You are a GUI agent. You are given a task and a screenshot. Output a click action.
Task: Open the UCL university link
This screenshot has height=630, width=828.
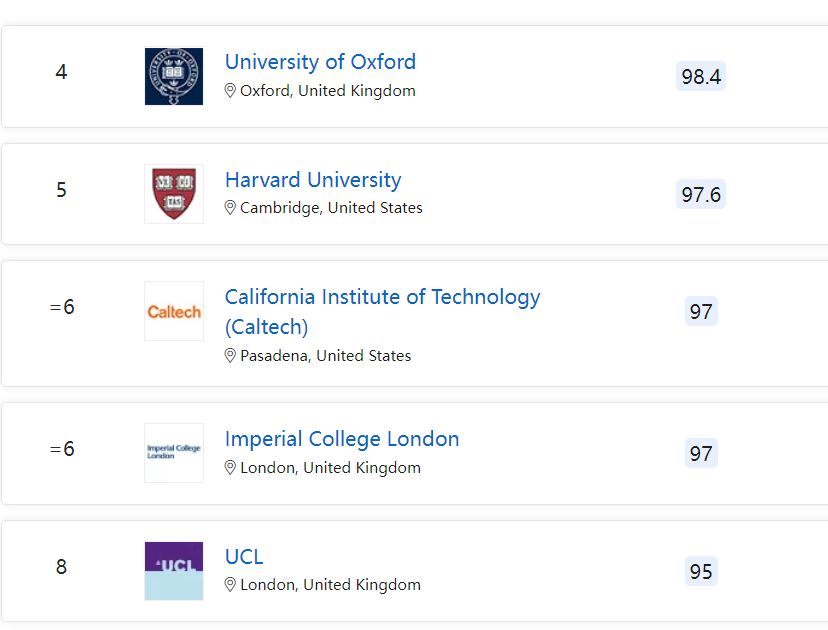pos(244,557)
